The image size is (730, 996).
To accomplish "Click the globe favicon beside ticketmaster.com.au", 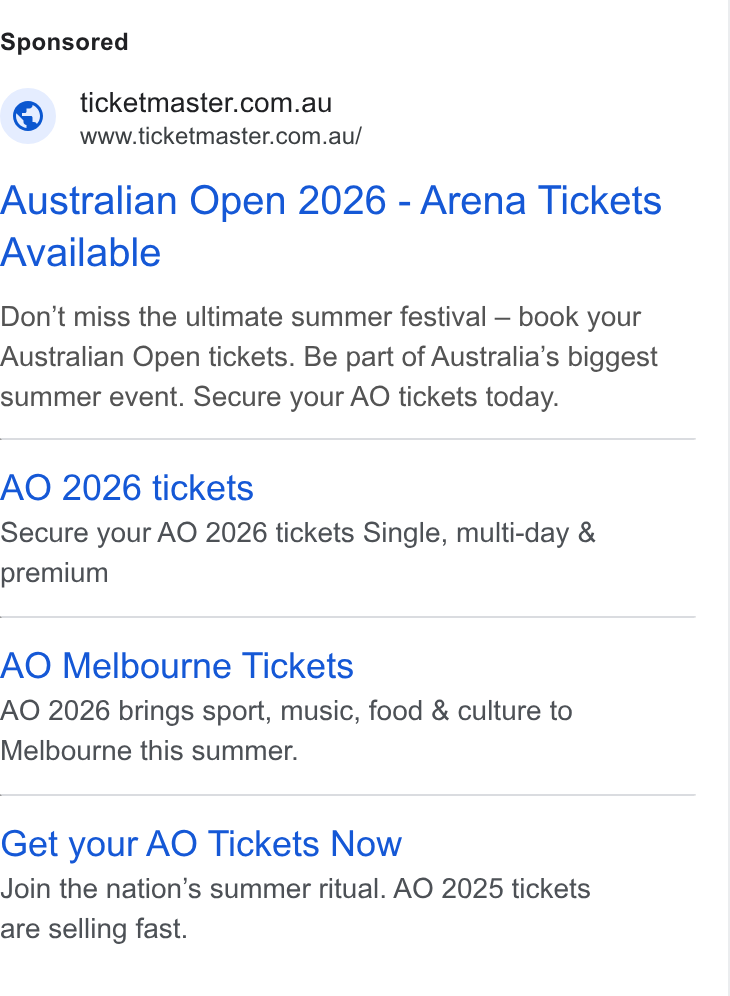I will tap(28, 116).
